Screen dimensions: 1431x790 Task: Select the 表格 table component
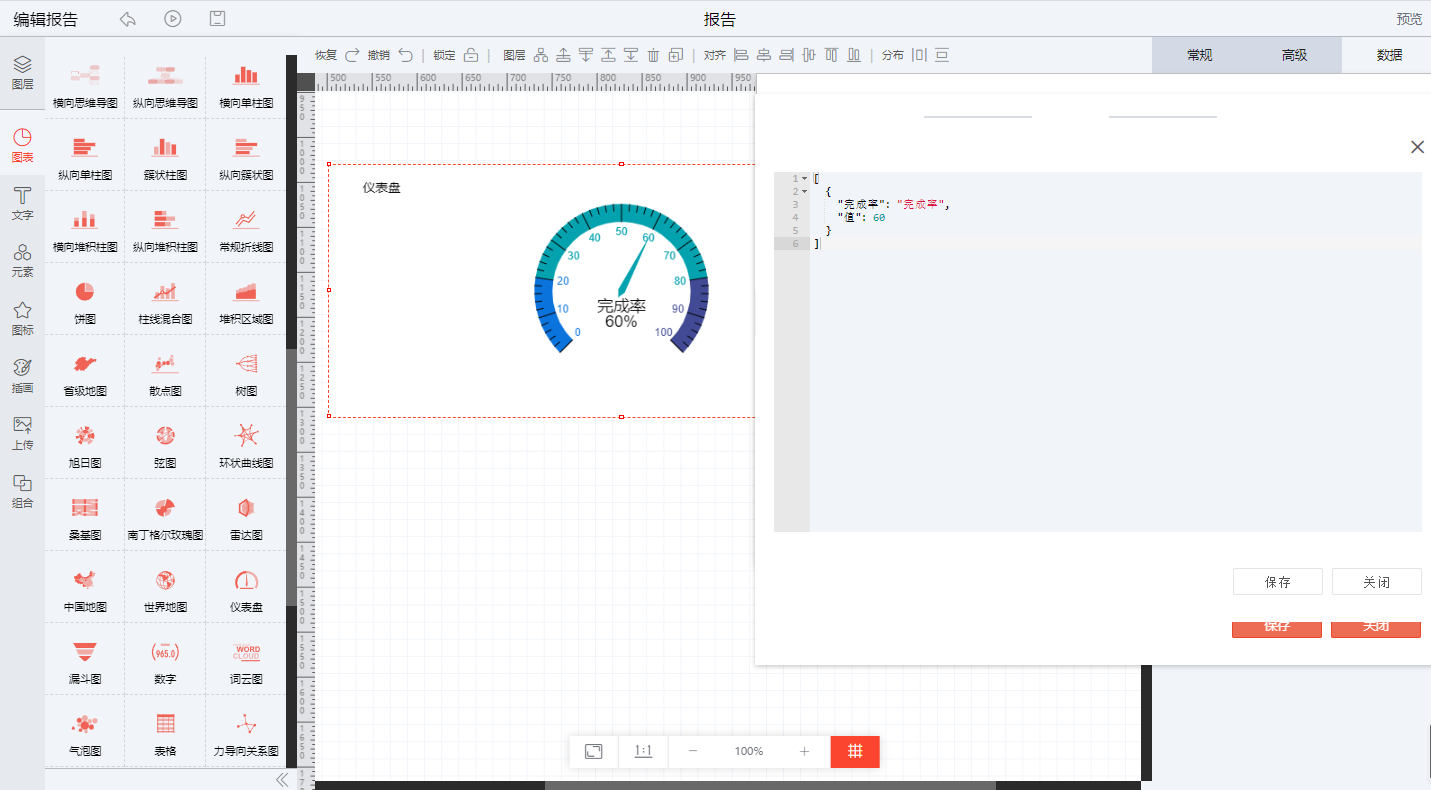click(x=165, y=732)
